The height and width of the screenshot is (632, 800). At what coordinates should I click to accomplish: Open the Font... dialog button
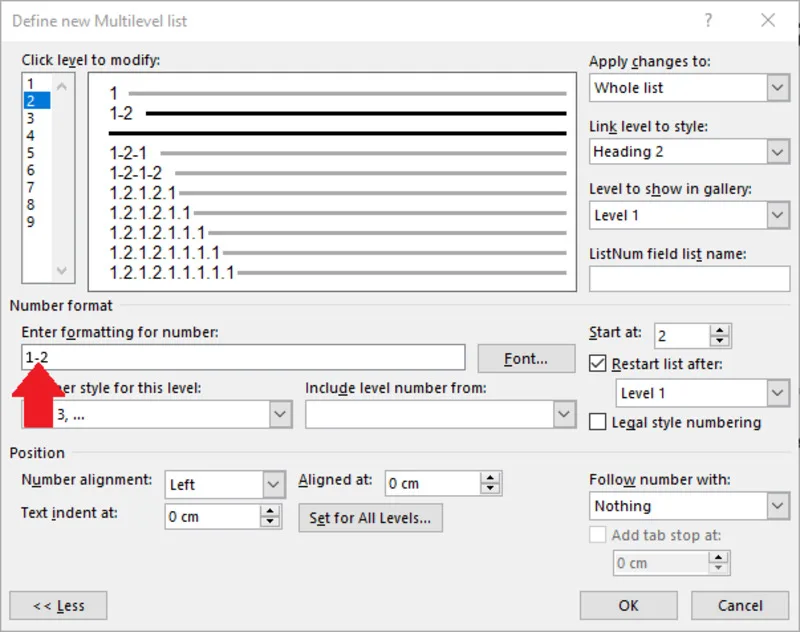[x=526, y=359]
